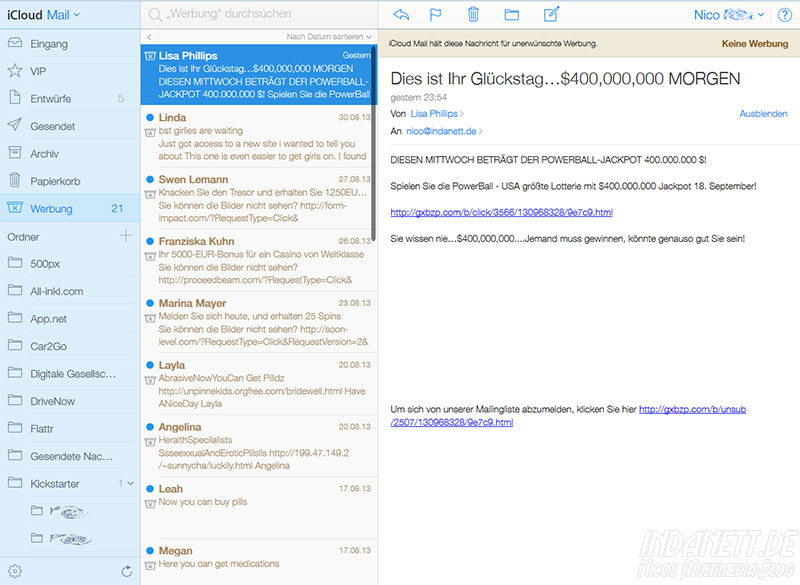
Task: Open the email from Leah
Action: (258, 507)
